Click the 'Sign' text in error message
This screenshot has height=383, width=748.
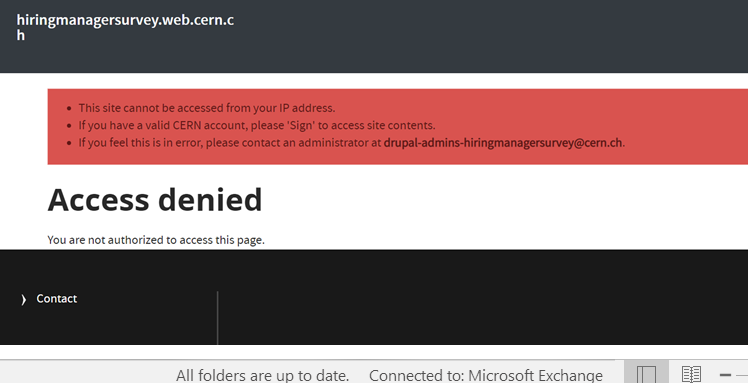tap(301, 125)
